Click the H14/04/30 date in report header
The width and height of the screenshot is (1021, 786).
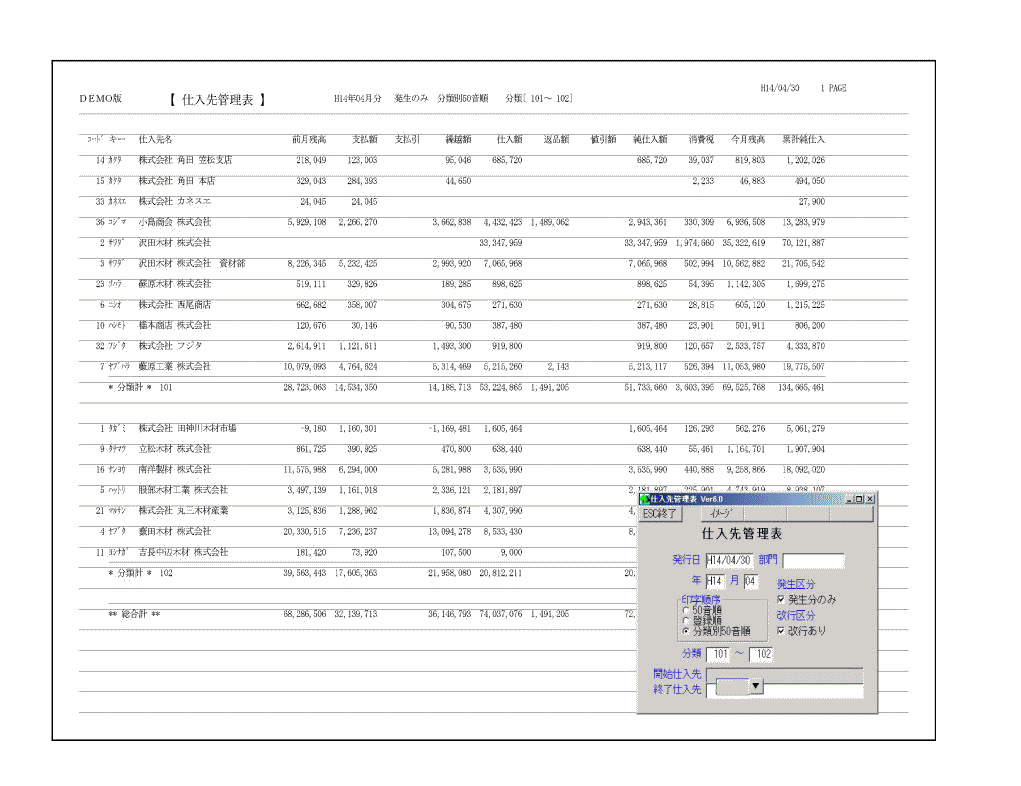[779, 88]
